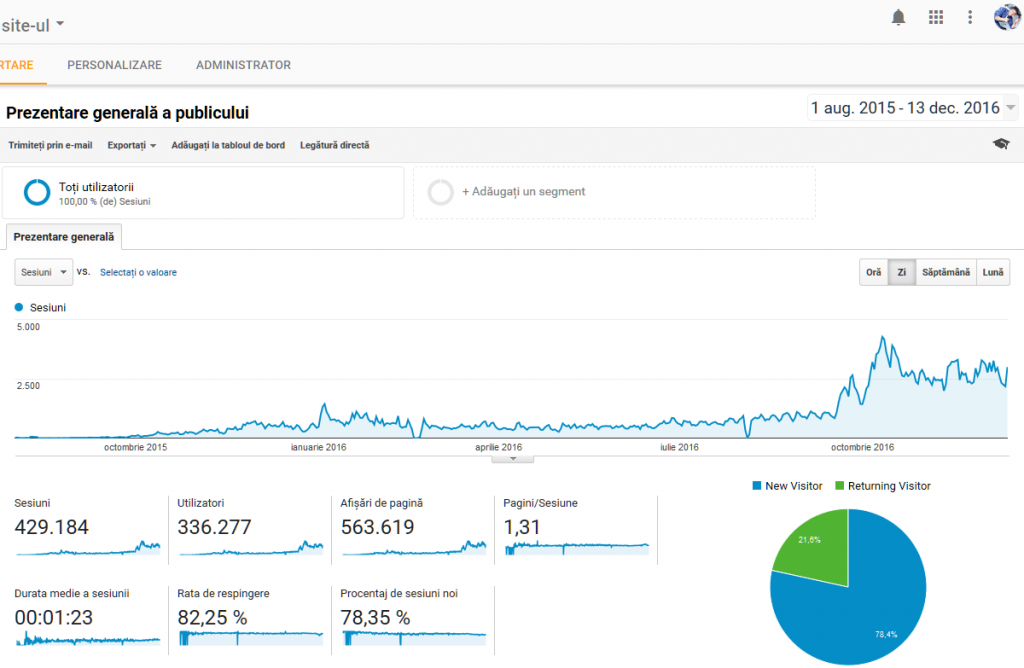Click the three-dot options icon
Viewport: 1024px width, 668px height.
coord(969,17)
